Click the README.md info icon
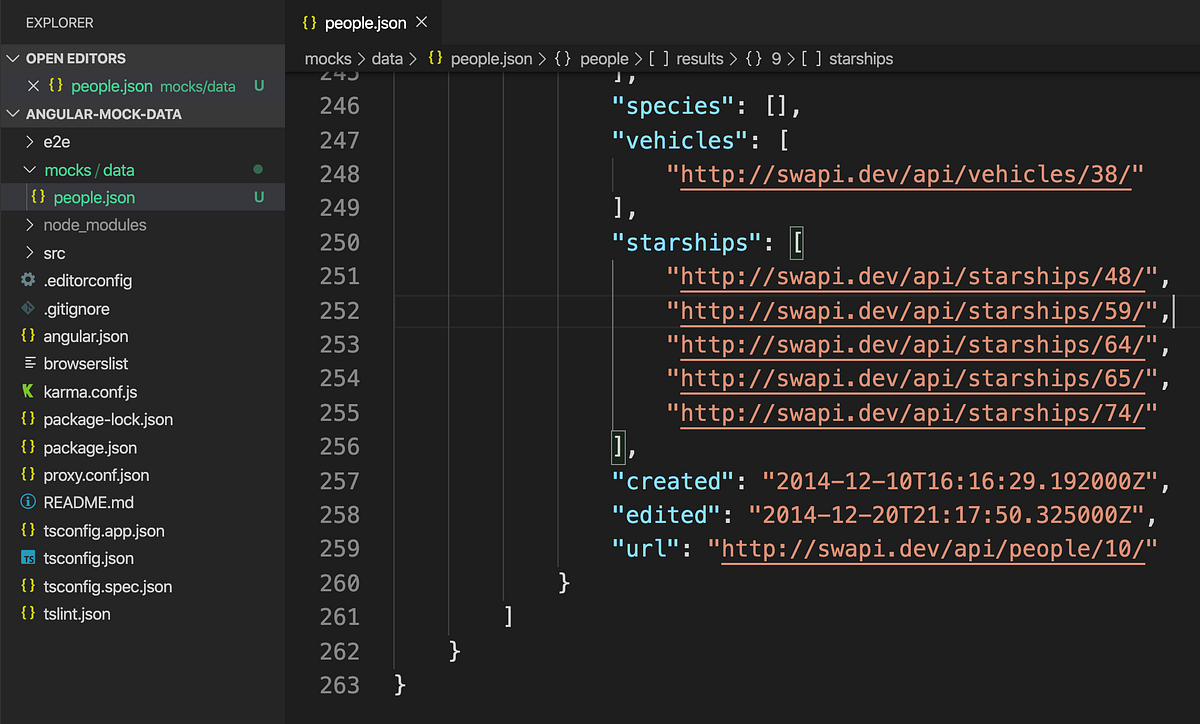Image resolution: width=1200 pixels, height=724 pixels. coord(28,503)
